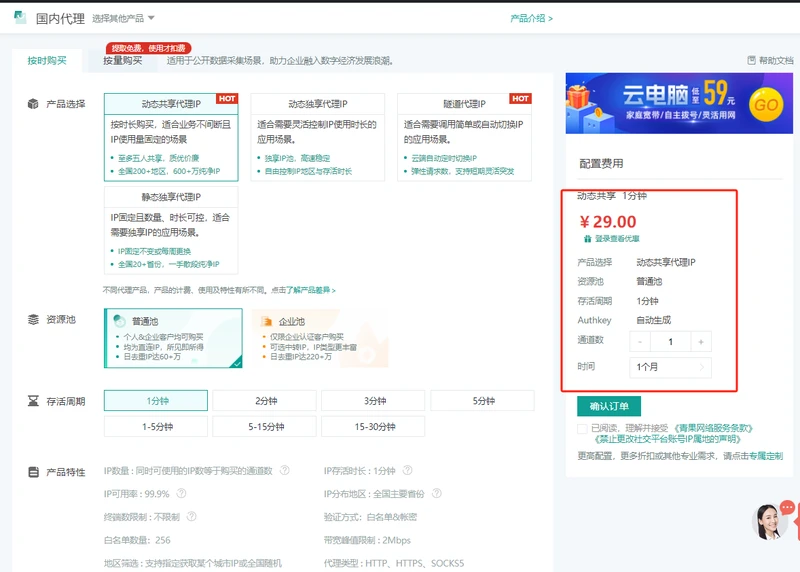The height and width of the screenshot is (572, 800).
Task: Click the 企业池 card icon
Action: 266,321
